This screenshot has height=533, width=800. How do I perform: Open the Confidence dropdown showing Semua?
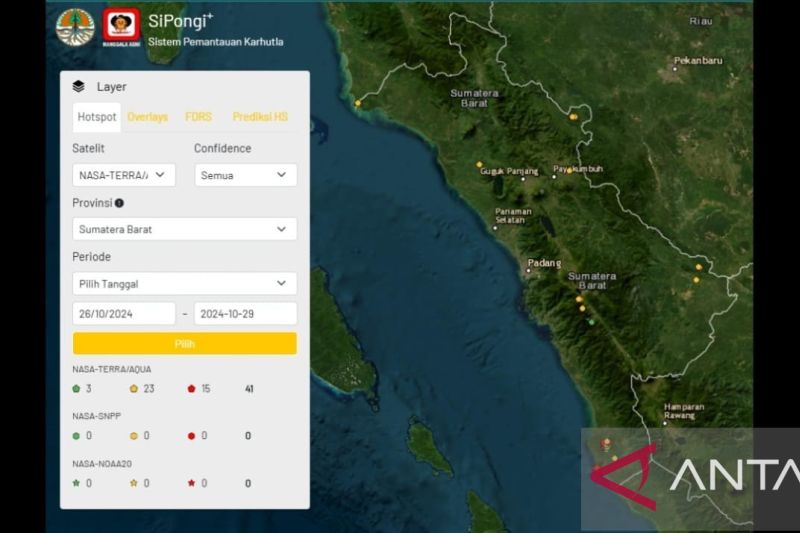click(x=245, y=175)
